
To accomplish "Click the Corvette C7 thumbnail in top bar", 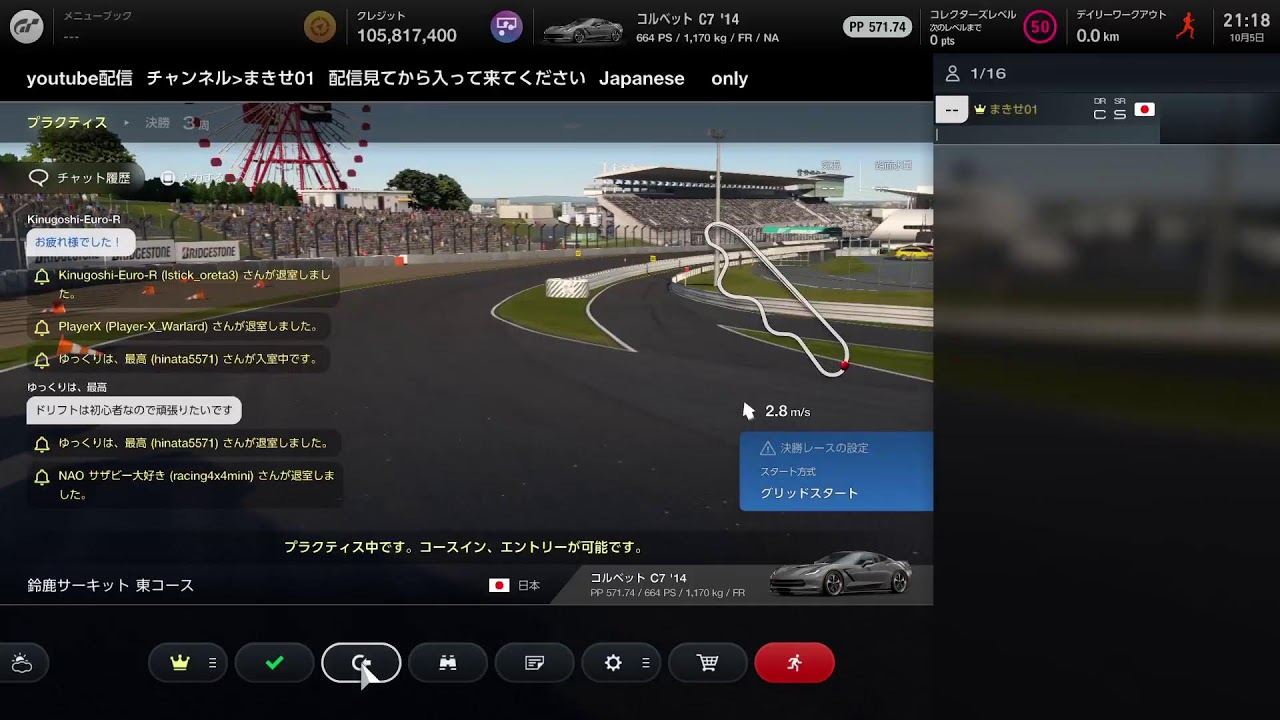I will [x=583, y=30].
